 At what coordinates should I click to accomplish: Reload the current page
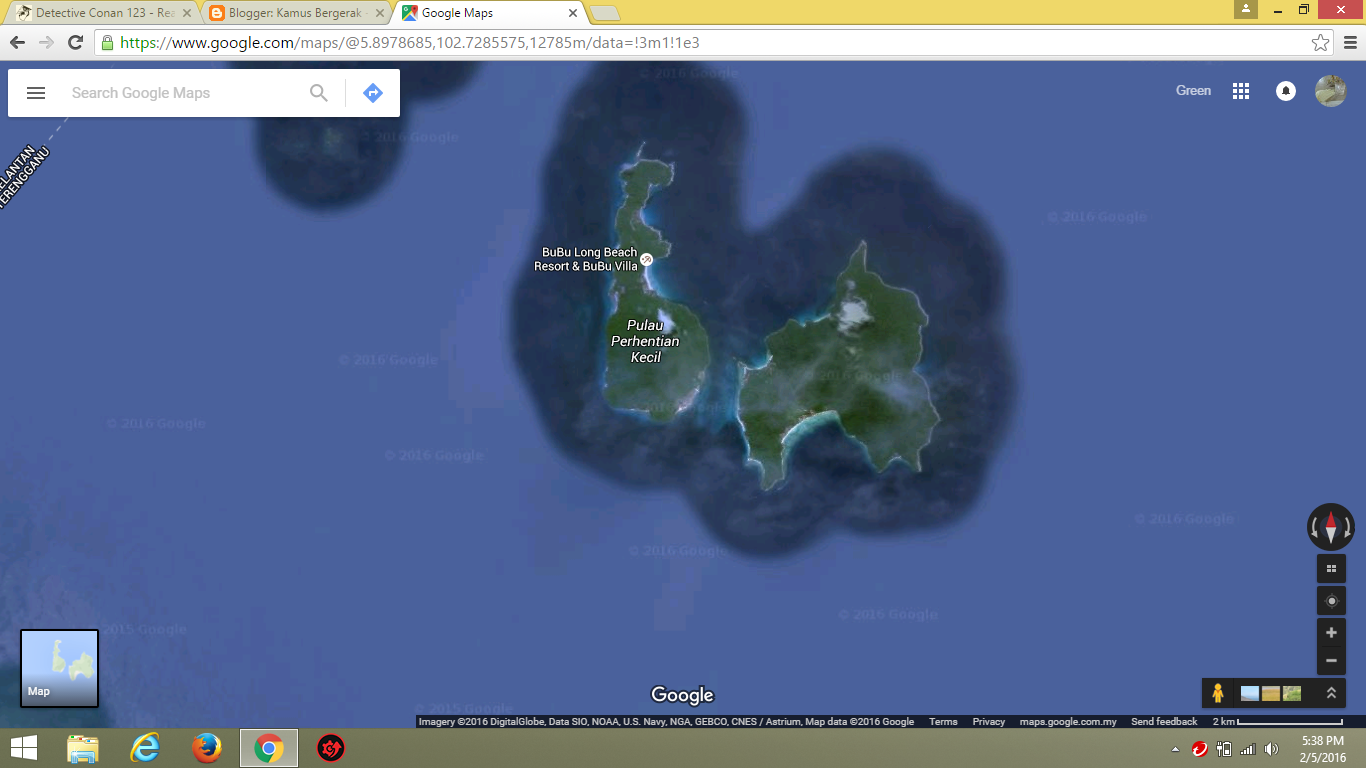75,42
